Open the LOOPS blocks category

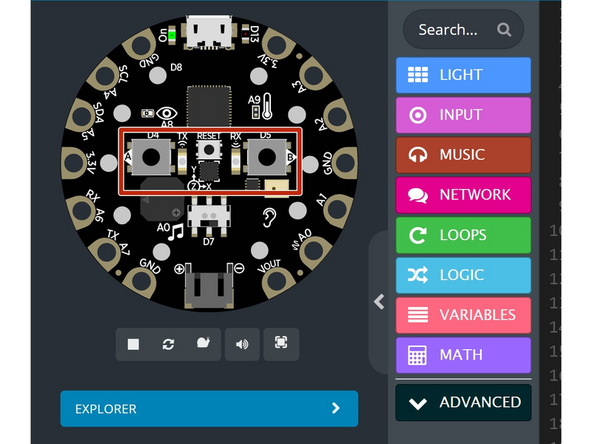click(463, 235)
